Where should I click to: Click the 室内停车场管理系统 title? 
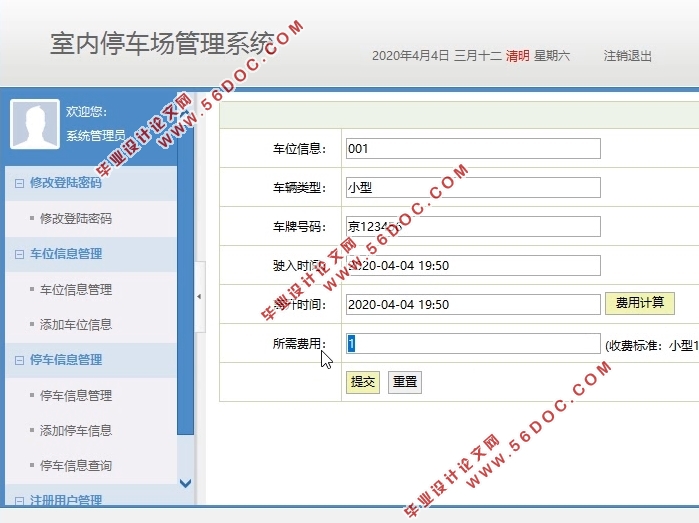coord(162,43)
